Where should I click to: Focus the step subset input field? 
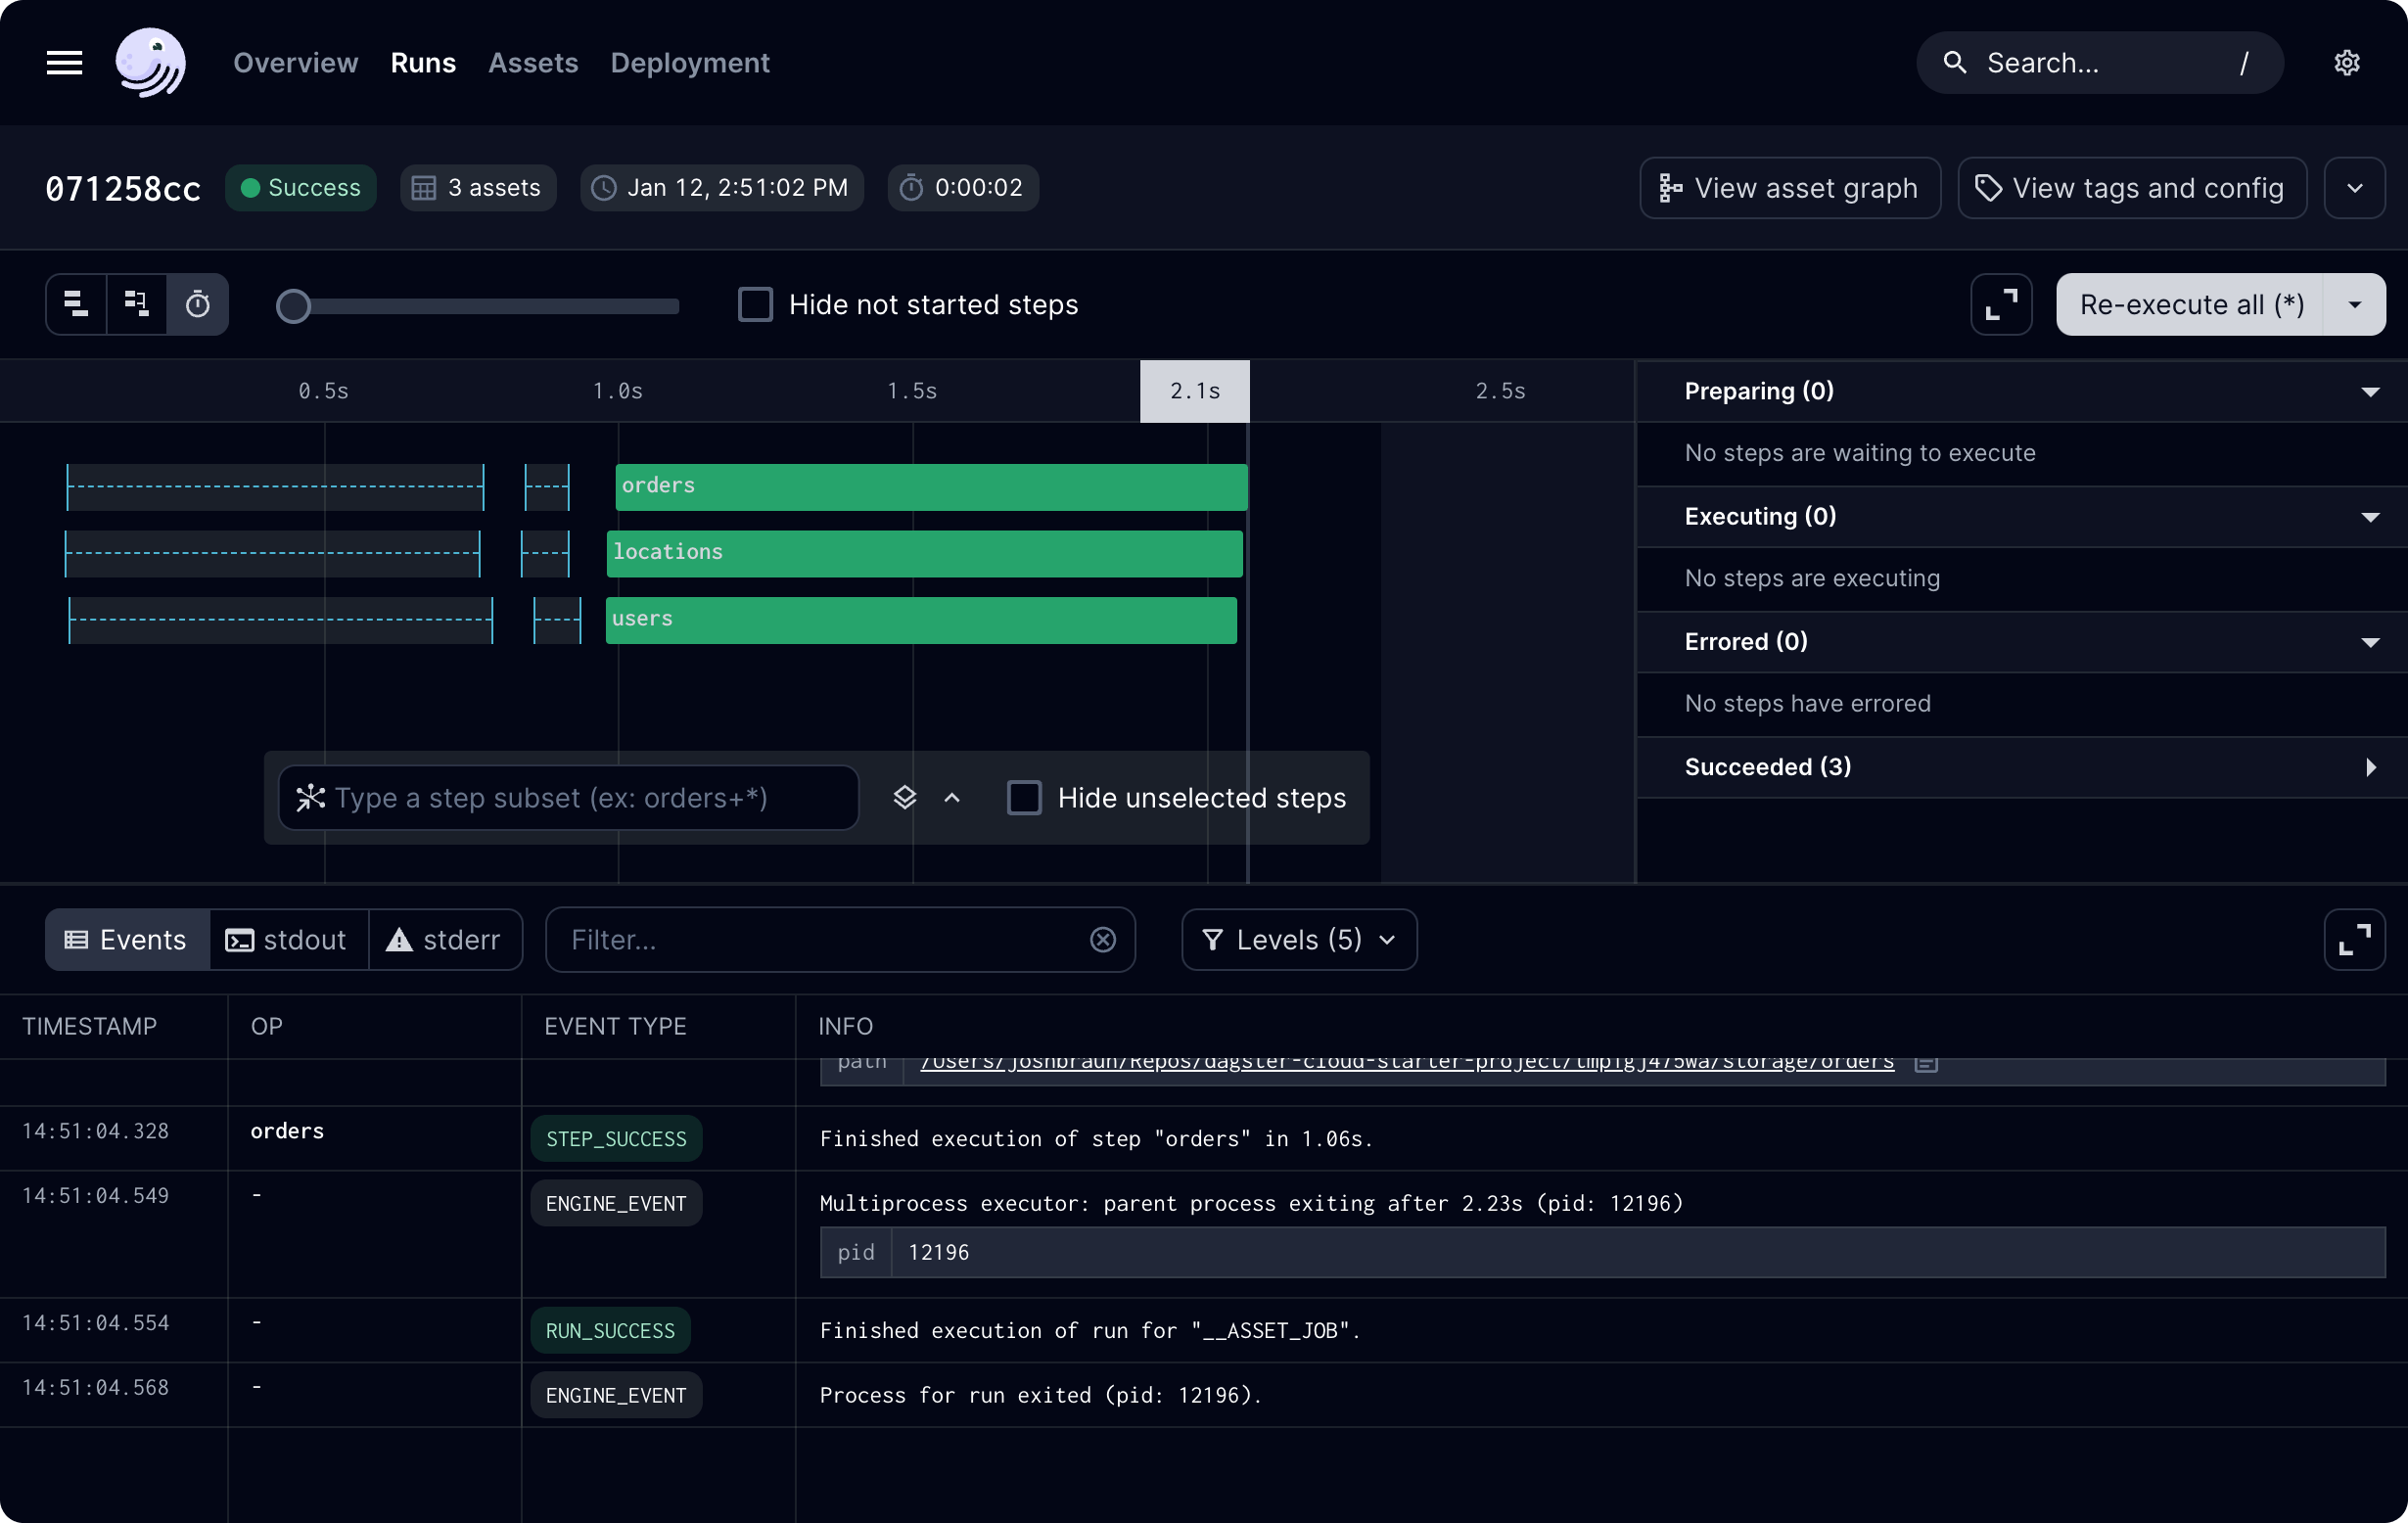(568, 798)
